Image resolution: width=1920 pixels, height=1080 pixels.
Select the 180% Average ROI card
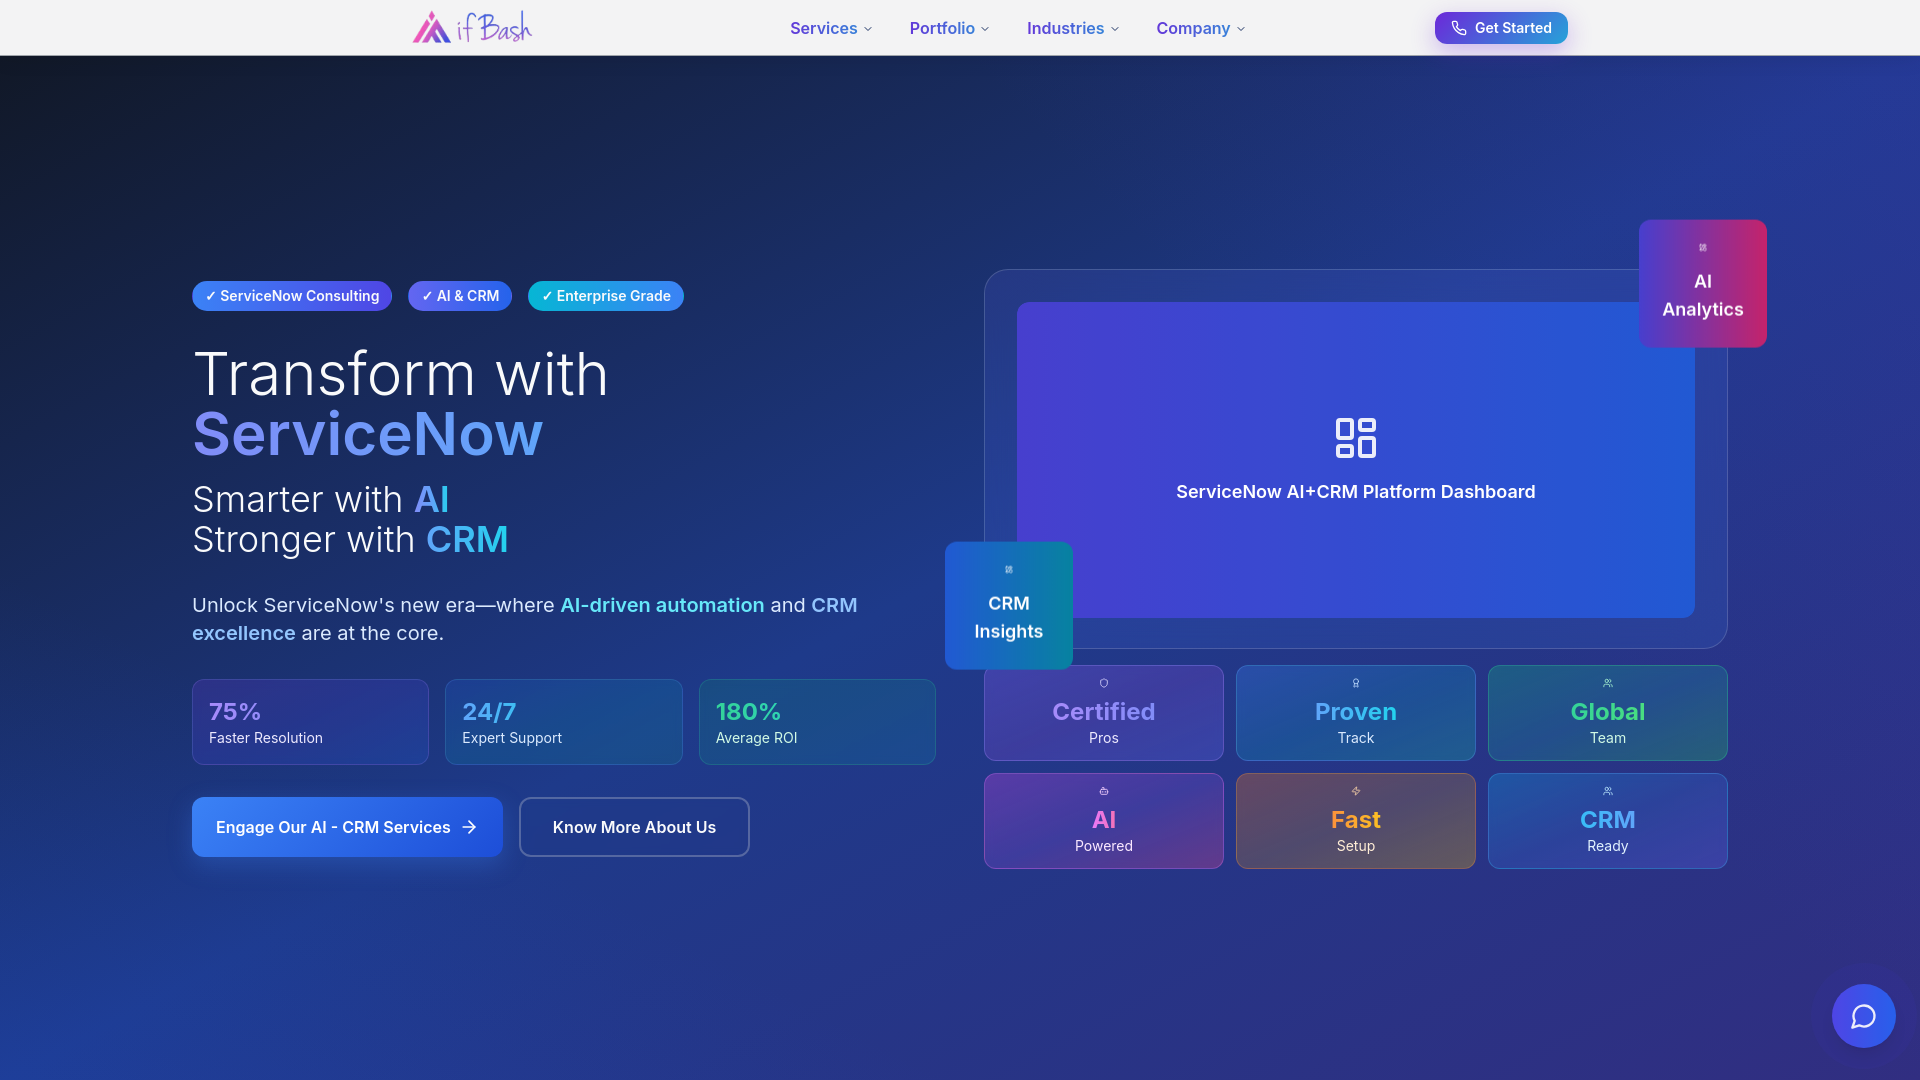point(817,722)
